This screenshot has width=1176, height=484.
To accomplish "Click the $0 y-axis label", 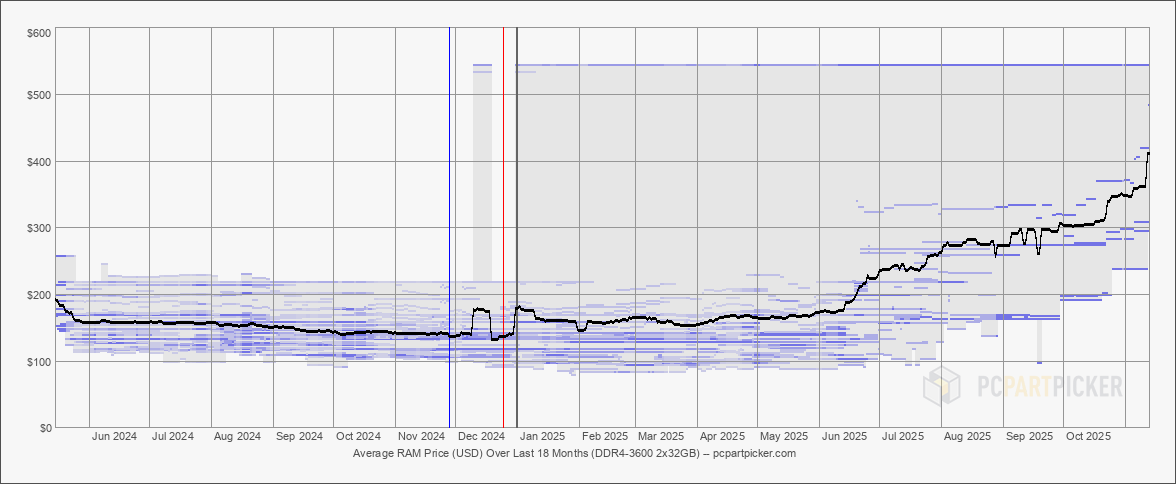I will pyautogui.click(x=45, y=428).
